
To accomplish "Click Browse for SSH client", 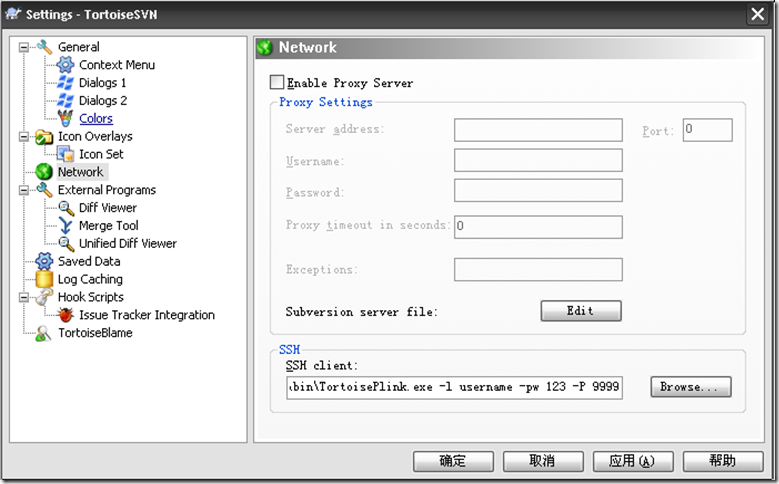I will (691, 387).
